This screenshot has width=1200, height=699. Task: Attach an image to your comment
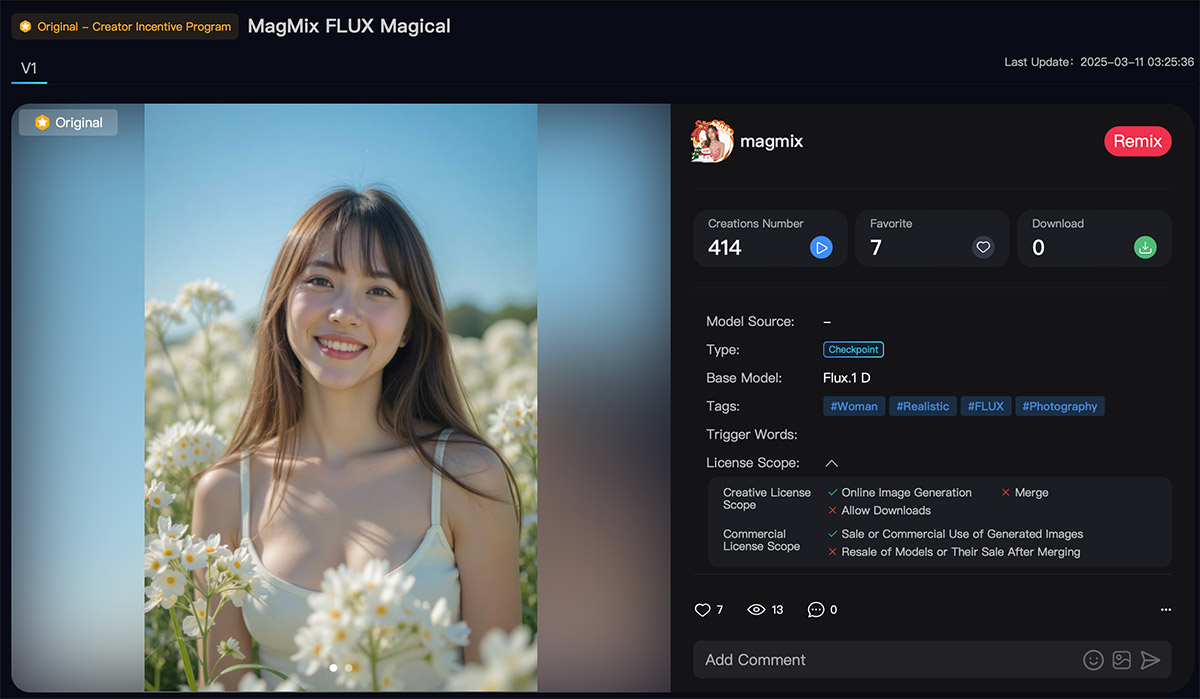pyautogui.click(x=1121, y=660)
